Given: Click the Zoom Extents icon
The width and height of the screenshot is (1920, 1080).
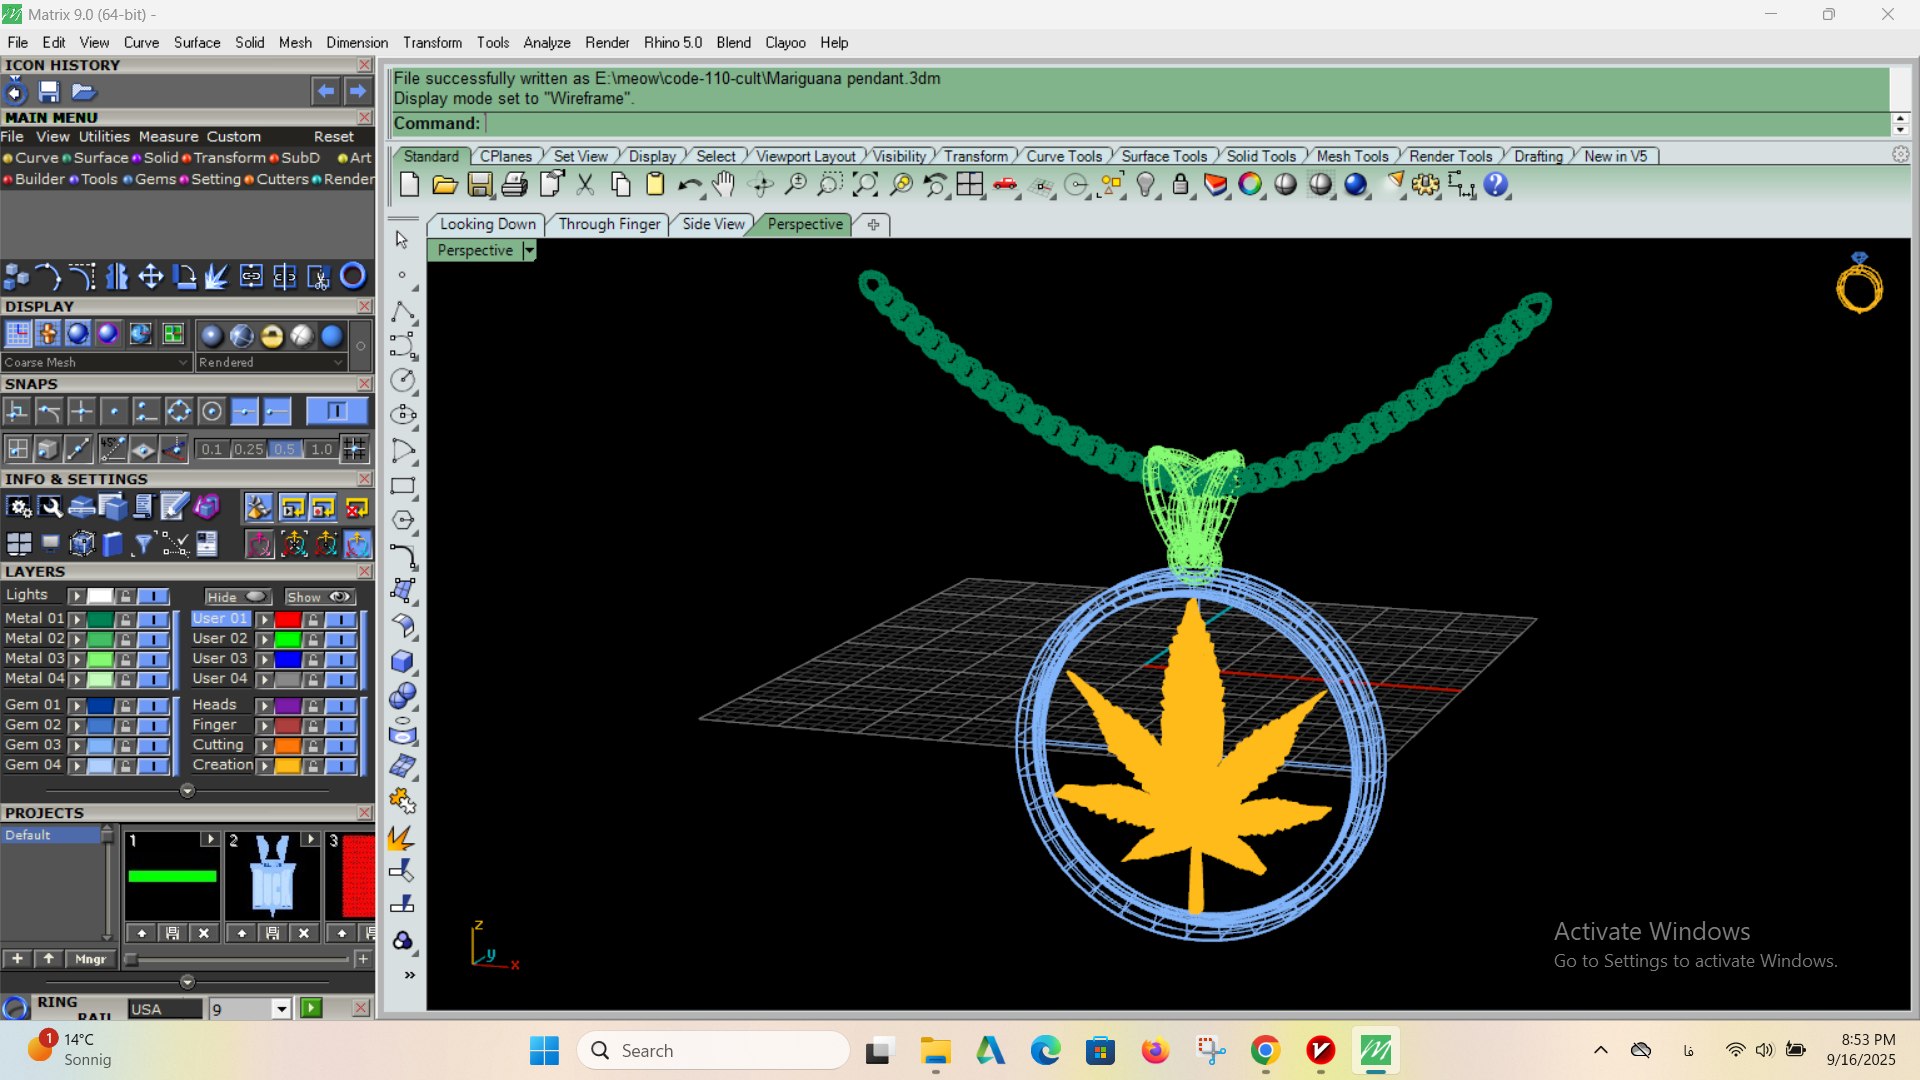Looking at the screenshot, I should [x=865, y=185].
